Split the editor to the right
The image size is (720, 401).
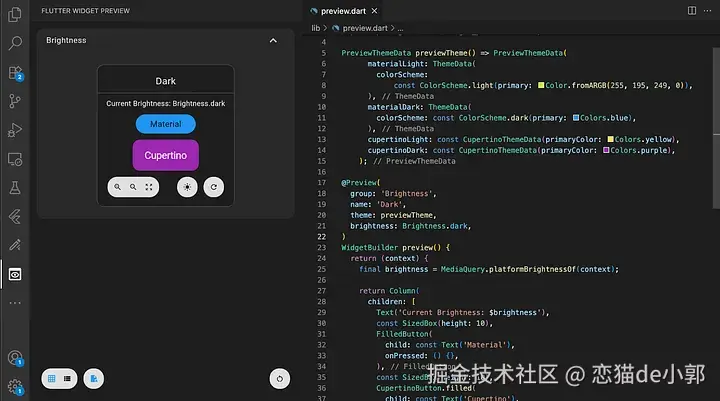692,11
